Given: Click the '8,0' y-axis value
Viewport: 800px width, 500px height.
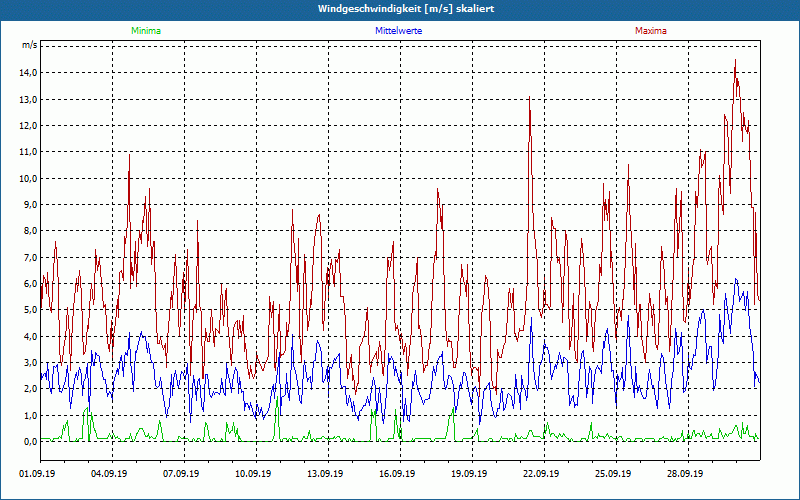Looking at the screenshot, I should pyautogui.click(x=31, y=231).
